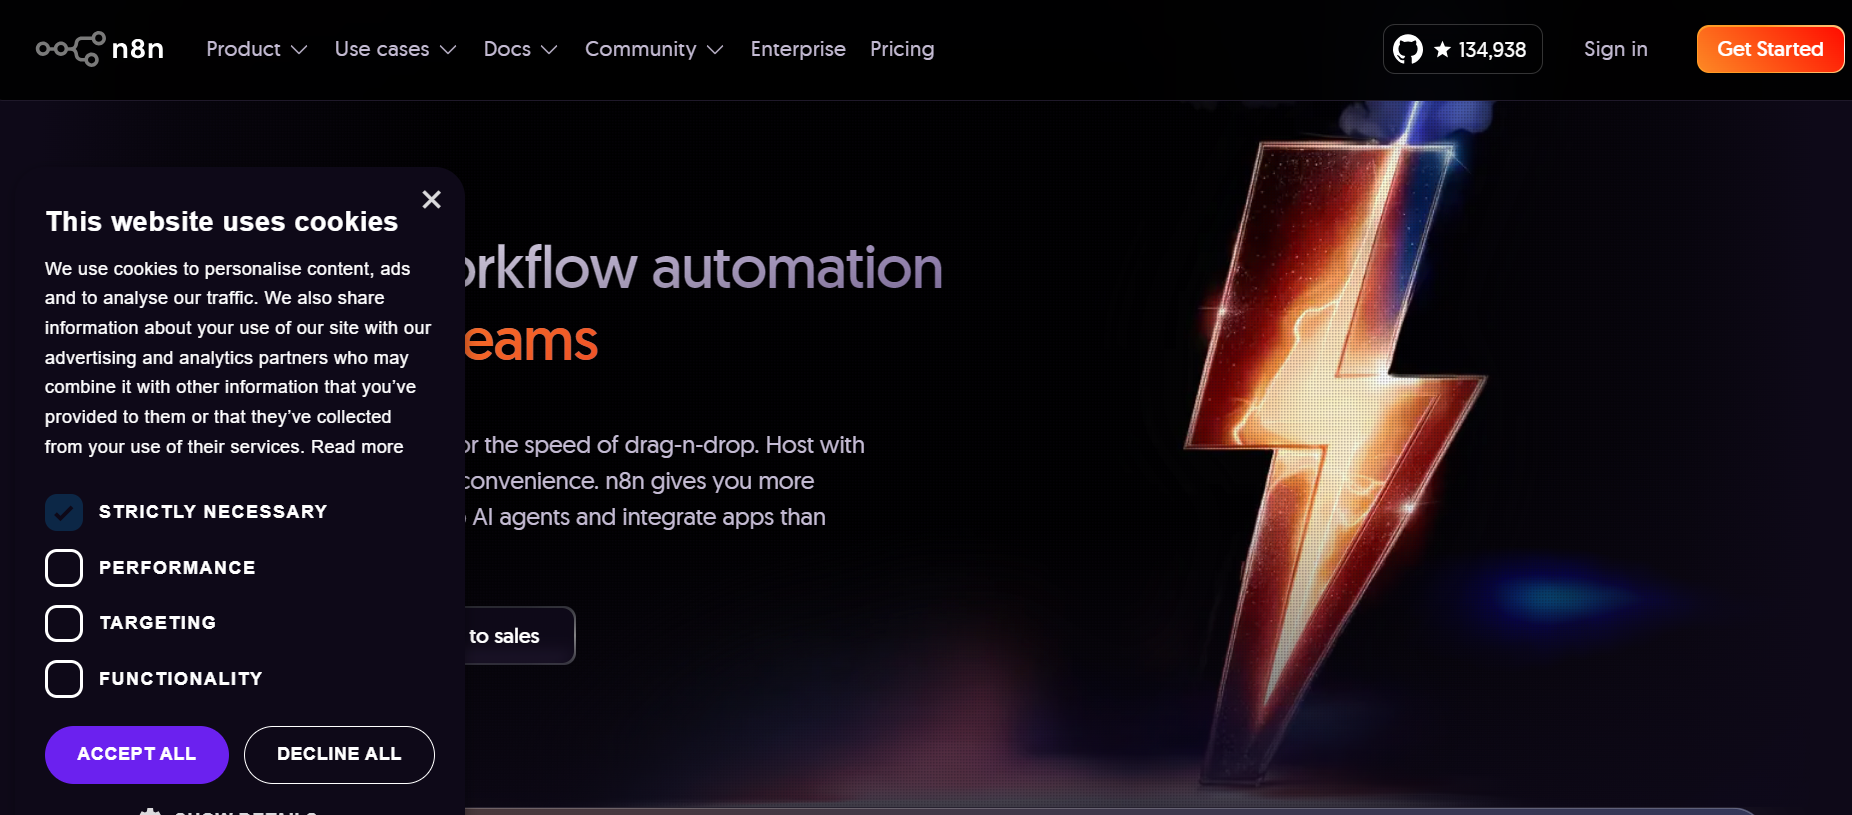The height and width of the screenshot is (815, 1852).
Task: Click the n8n logo icon
Action: [70, 49]
